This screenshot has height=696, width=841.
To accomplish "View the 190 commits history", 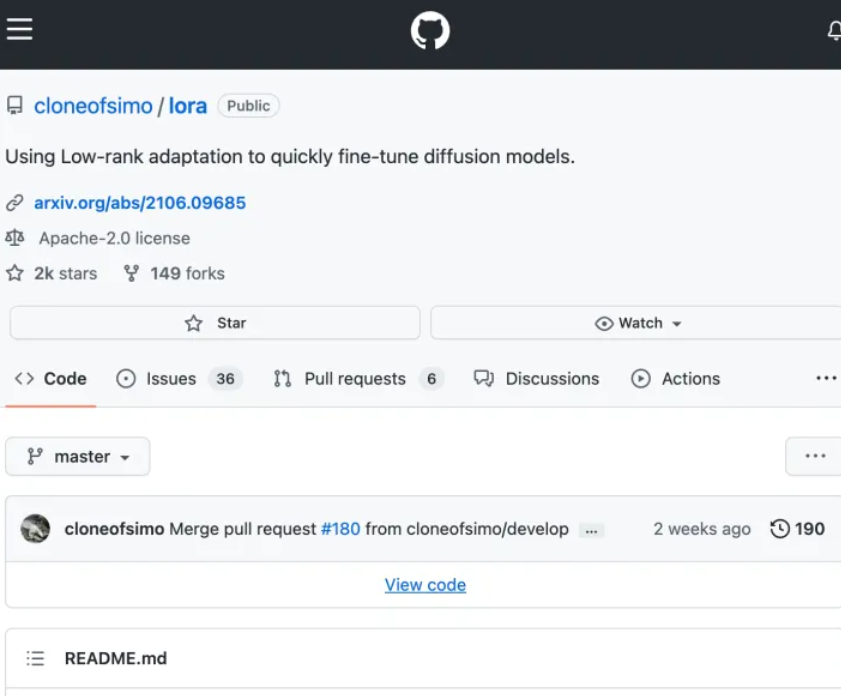I will coord(797,529).
